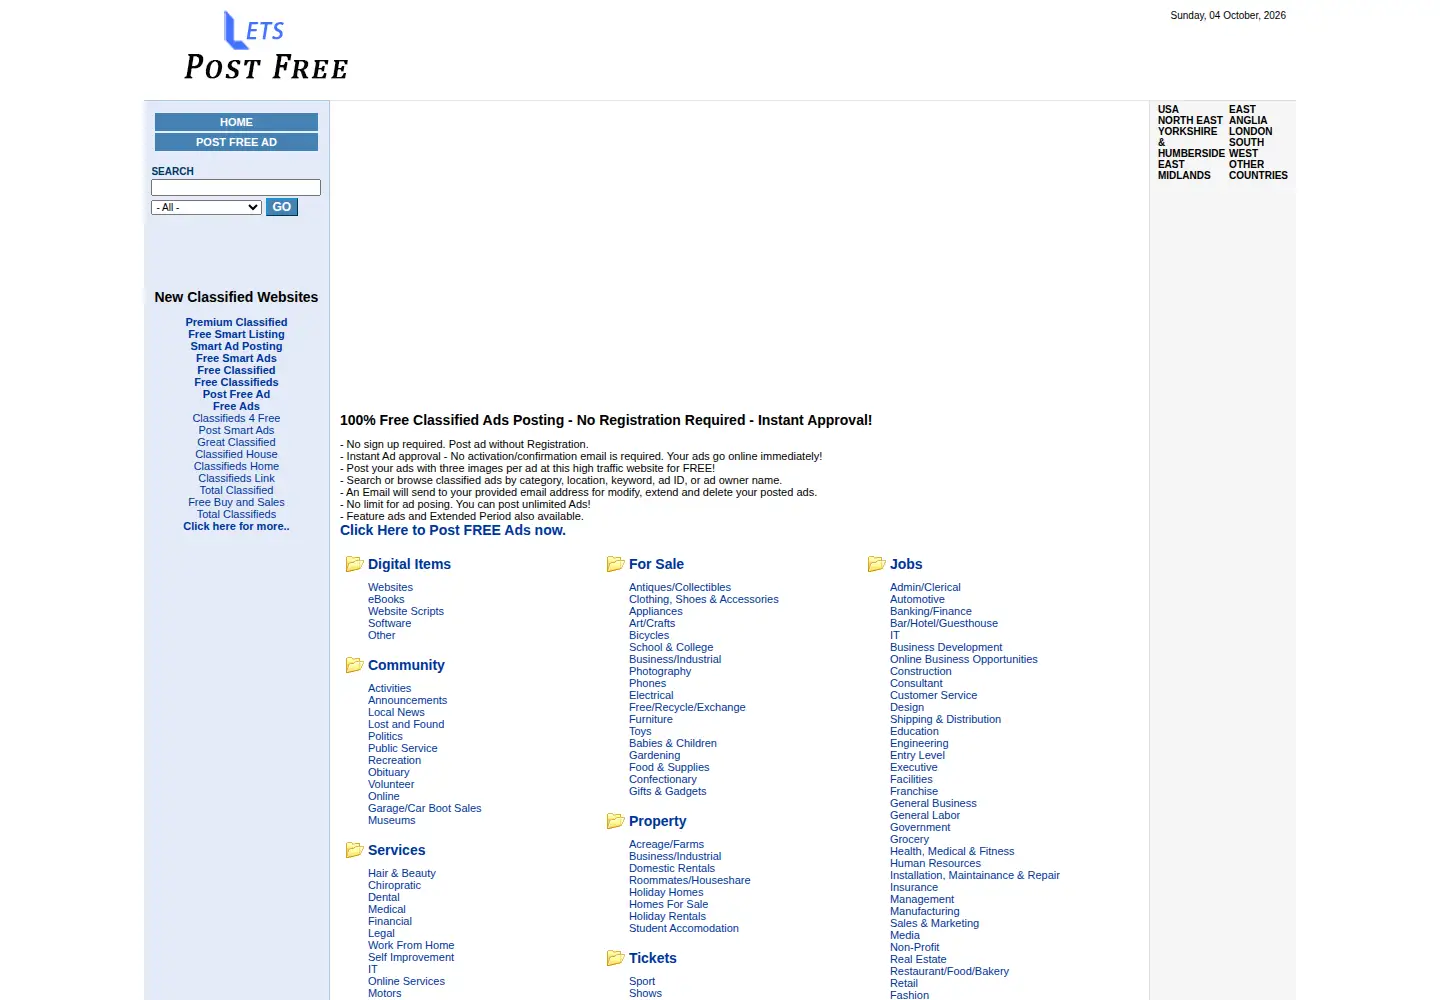1440x1000 pixels.
Task: Open the Services category heading
Action: click(396, 850)
